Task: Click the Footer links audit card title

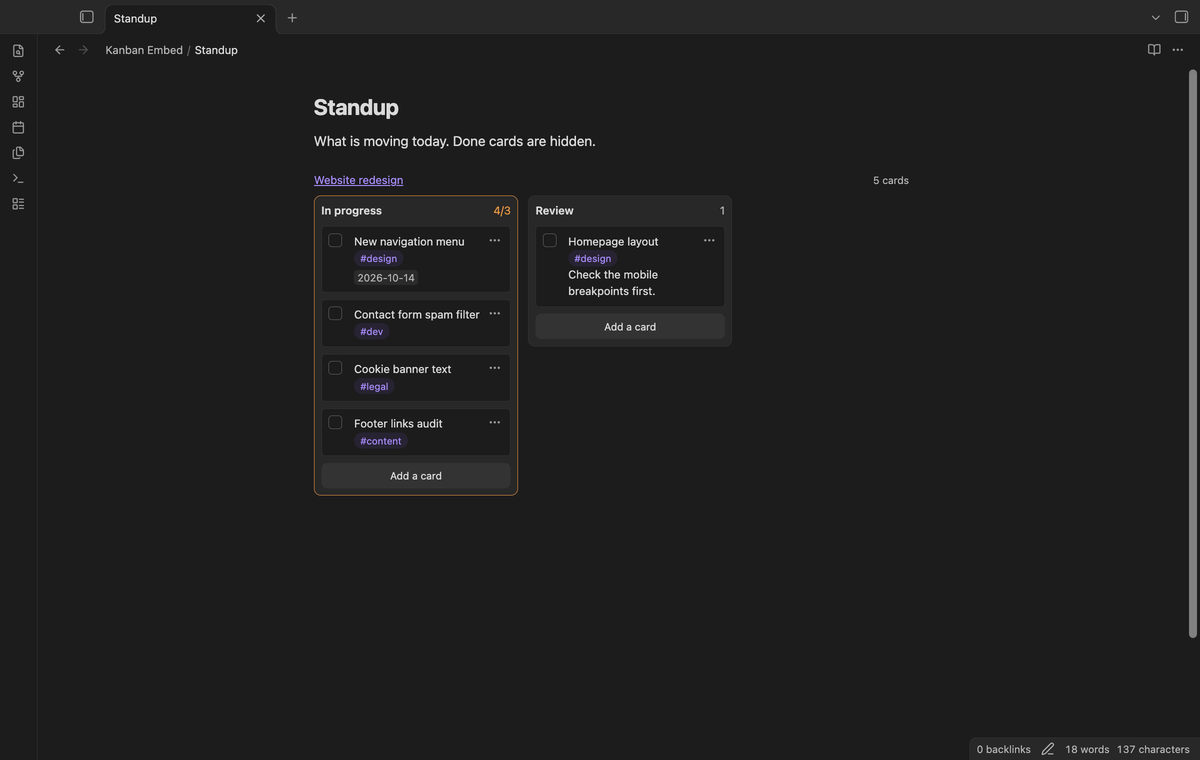Action: coord(398,424)
